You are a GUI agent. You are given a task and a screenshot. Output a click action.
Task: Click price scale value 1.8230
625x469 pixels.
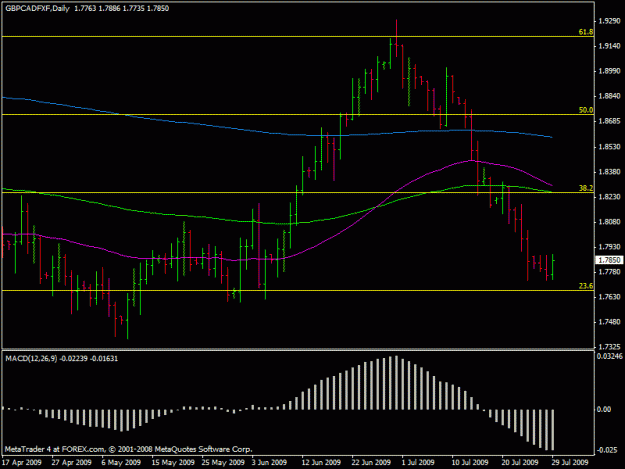tap(610, 197)
